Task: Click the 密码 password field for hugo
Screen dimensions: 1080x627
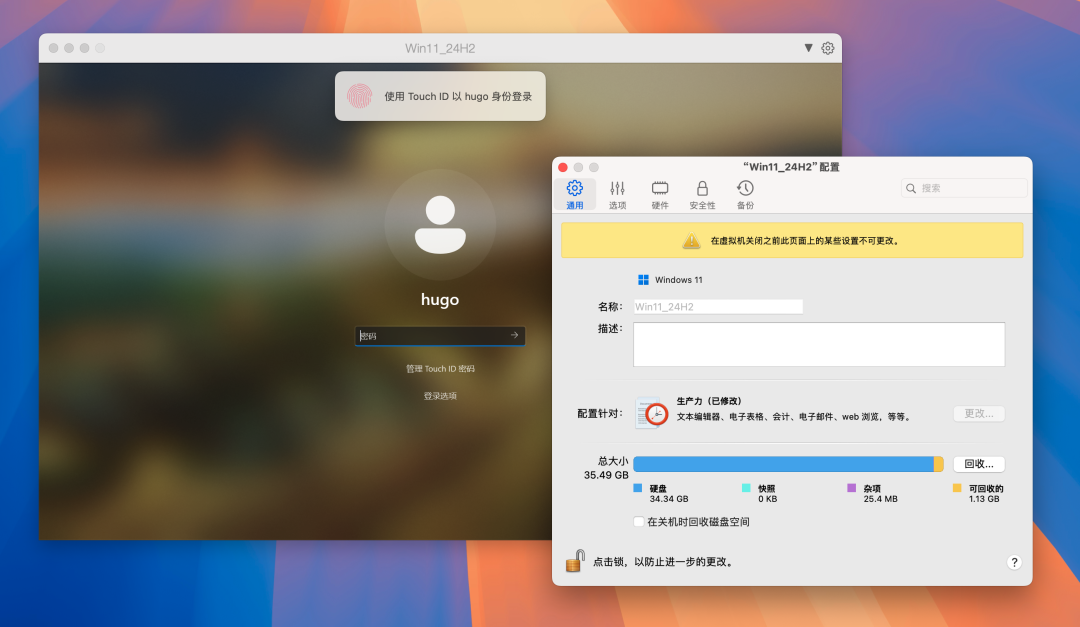Action: [440, 336]
